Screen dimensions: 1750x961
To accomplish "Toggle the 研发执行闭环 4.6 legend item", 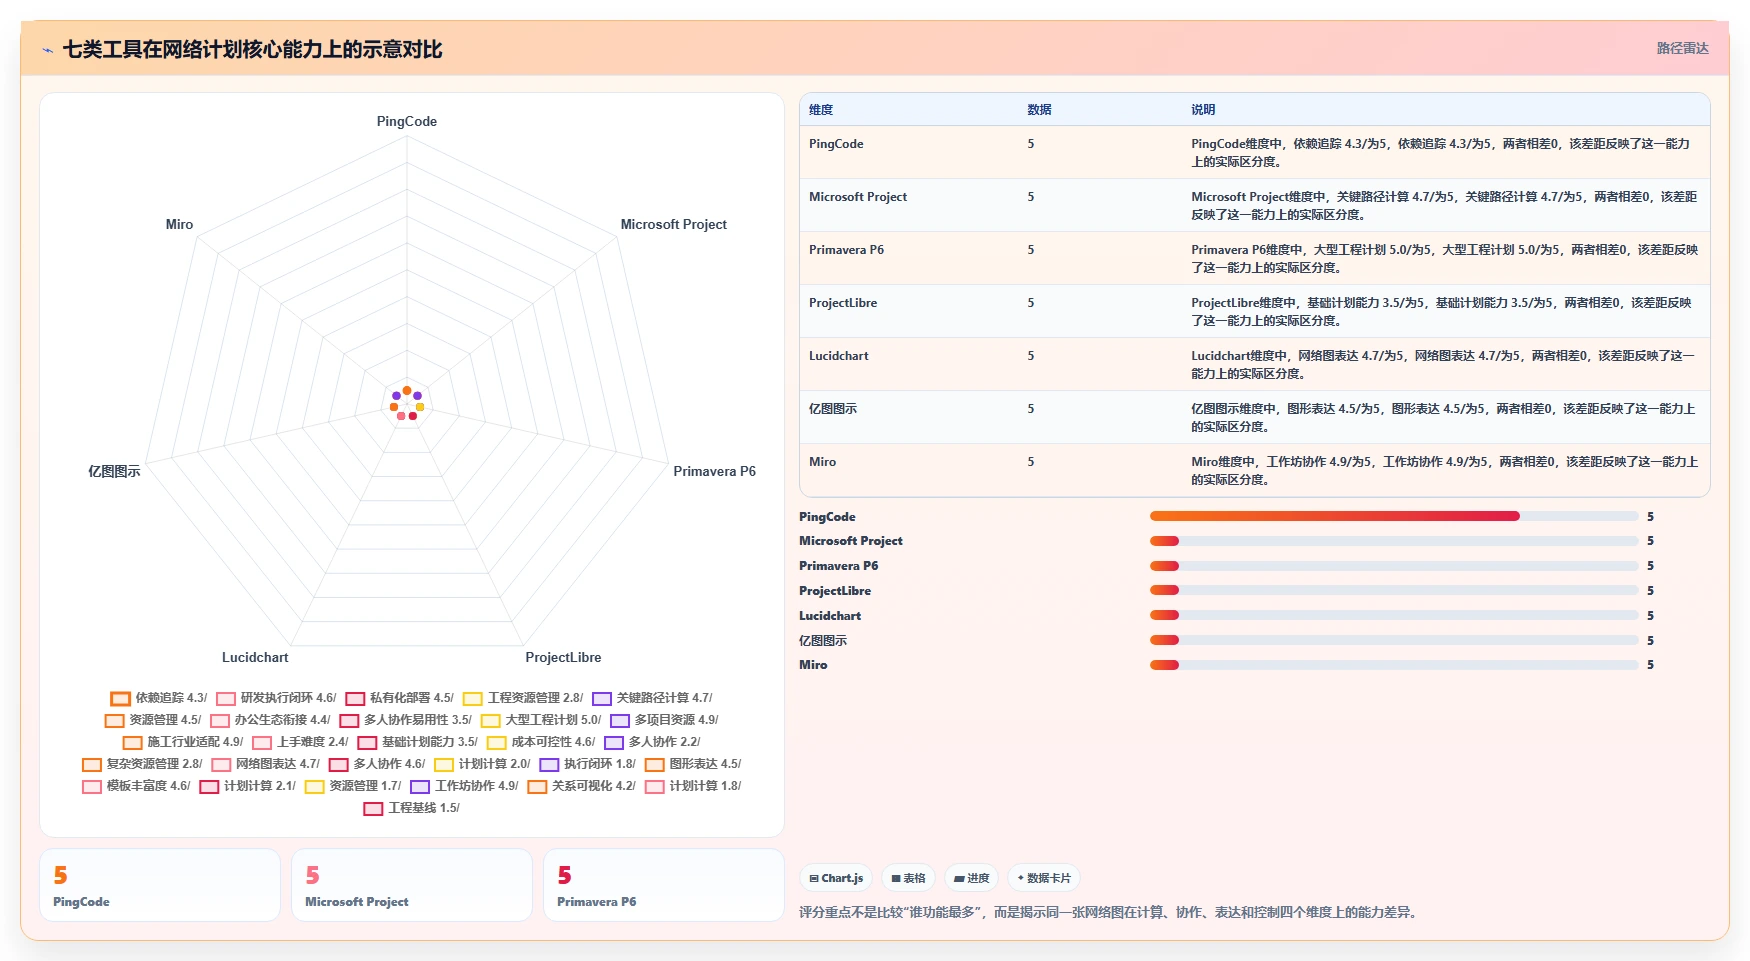I will [x=276, y=698].
